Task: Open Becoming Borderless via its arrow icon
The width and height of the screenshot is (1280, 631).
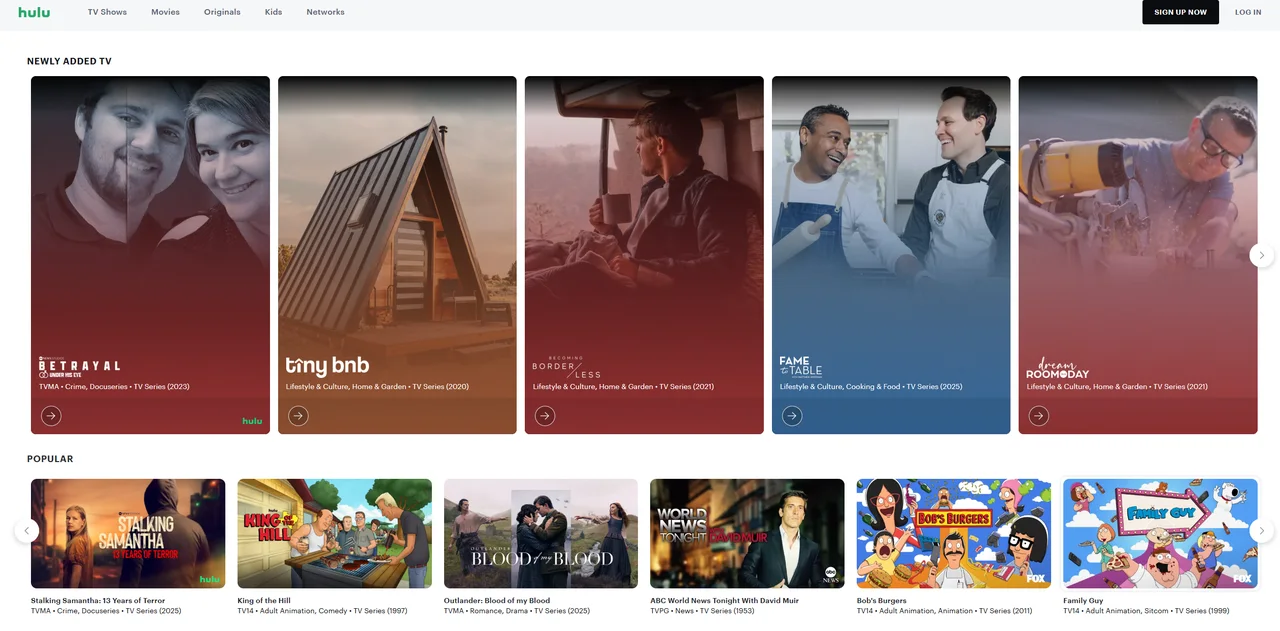Action: point(545,415)
